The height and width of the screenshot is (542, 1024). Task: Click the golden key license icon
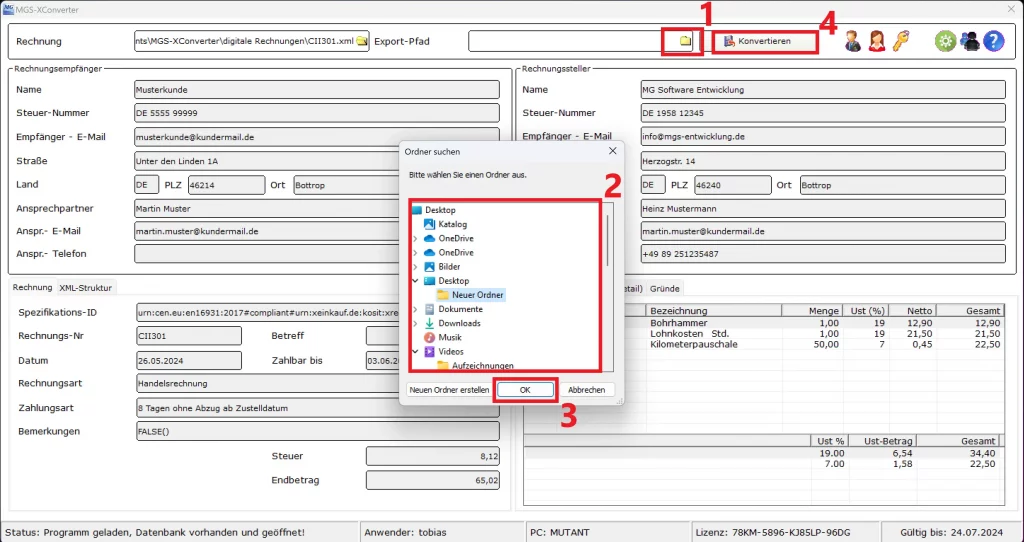[x=901, y=41]
